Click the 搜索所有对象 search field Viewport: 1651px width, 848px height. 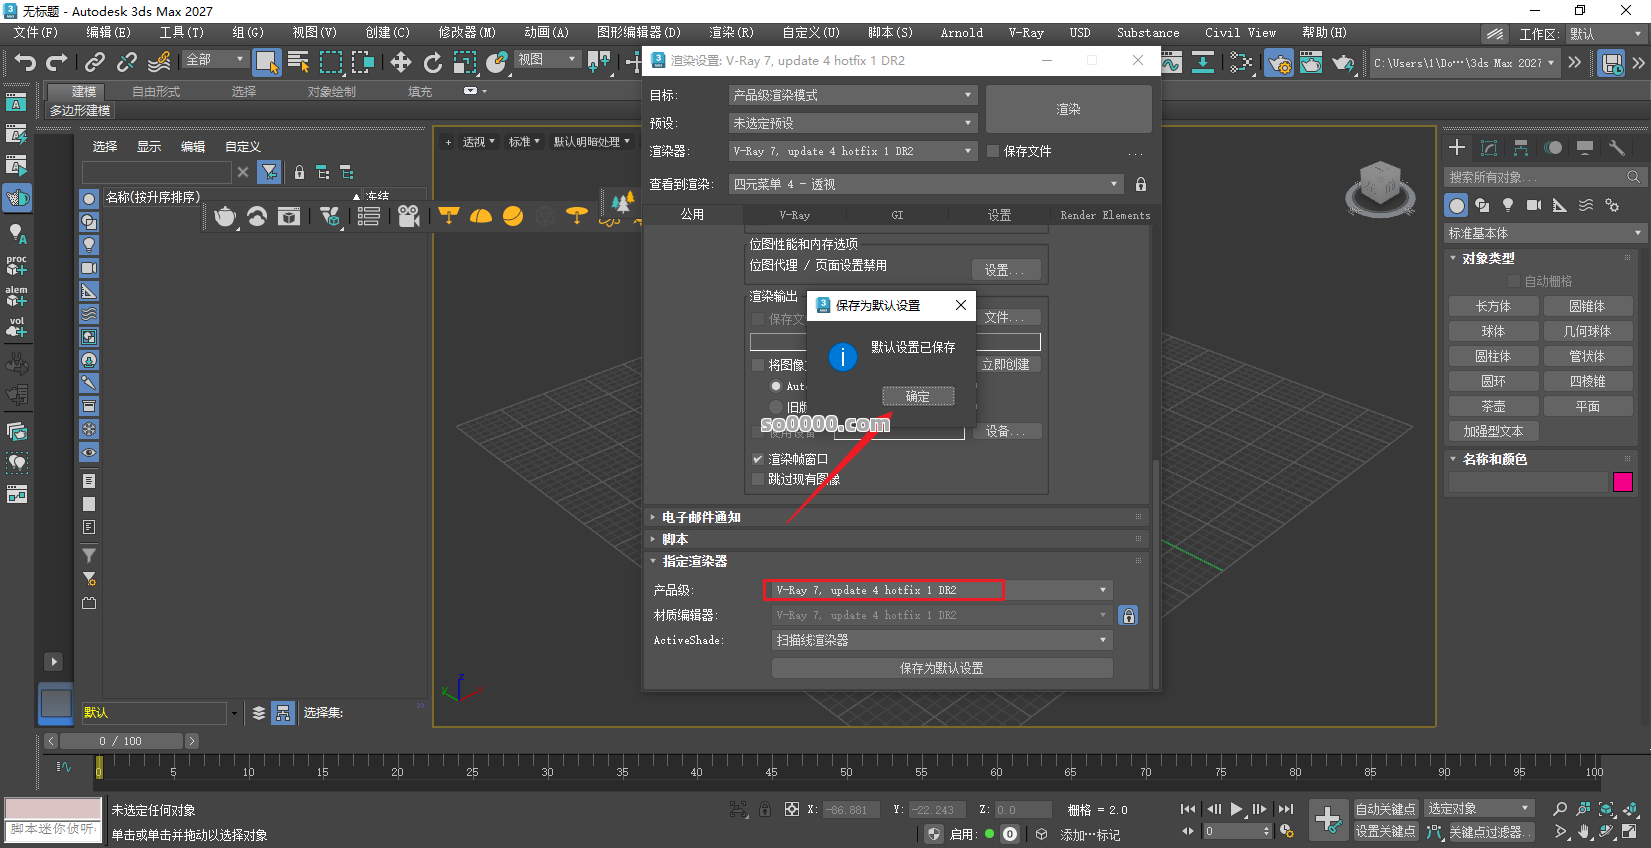coord(1545,177)
